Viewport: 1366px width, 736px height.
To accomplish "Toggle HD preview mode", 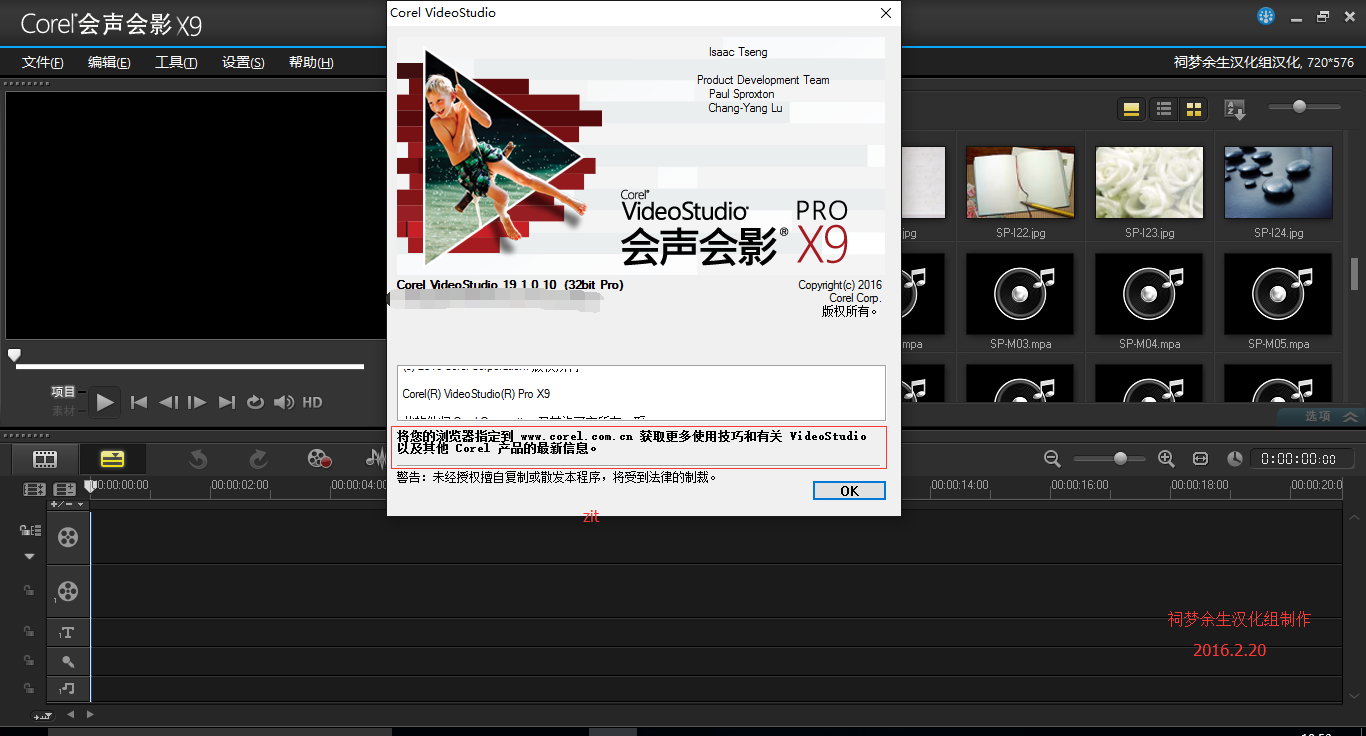I will pos(313,402).
